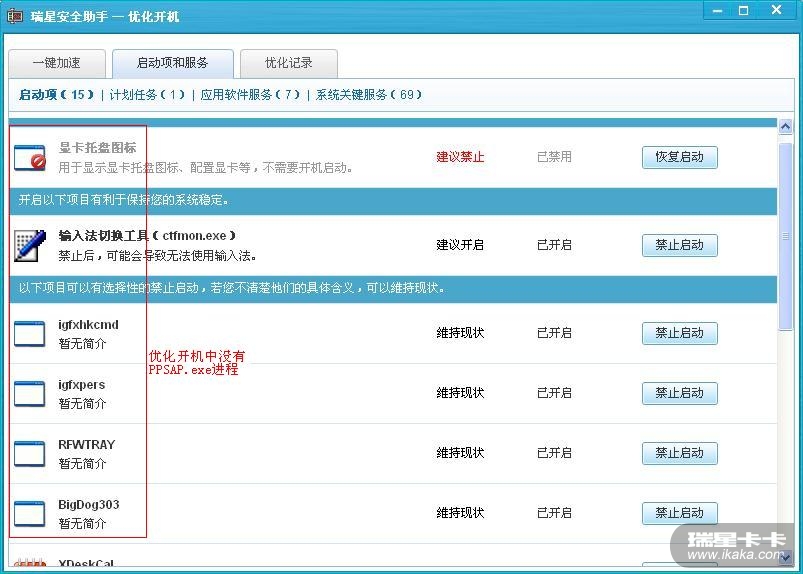Open the 优化记录 tab
The image size is (803, 574).
(289, 63)
